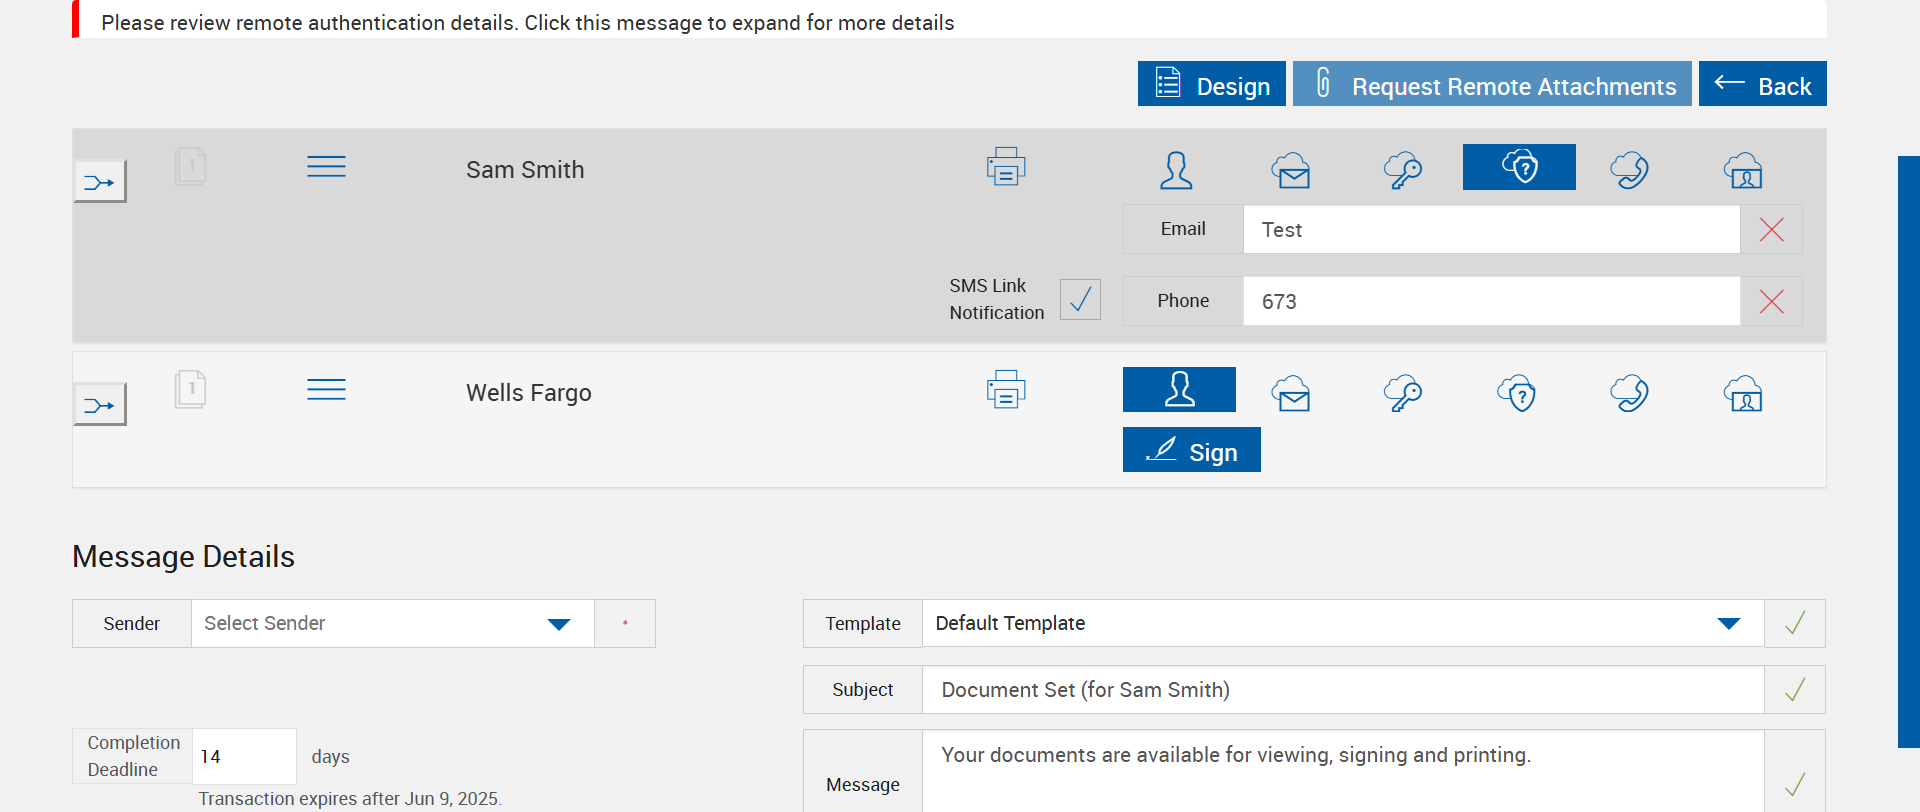Click the reorder lines icon for Sam Smith
Image resolution: width=1920 pixels, height=812 pixels.
tap(326, 167)
